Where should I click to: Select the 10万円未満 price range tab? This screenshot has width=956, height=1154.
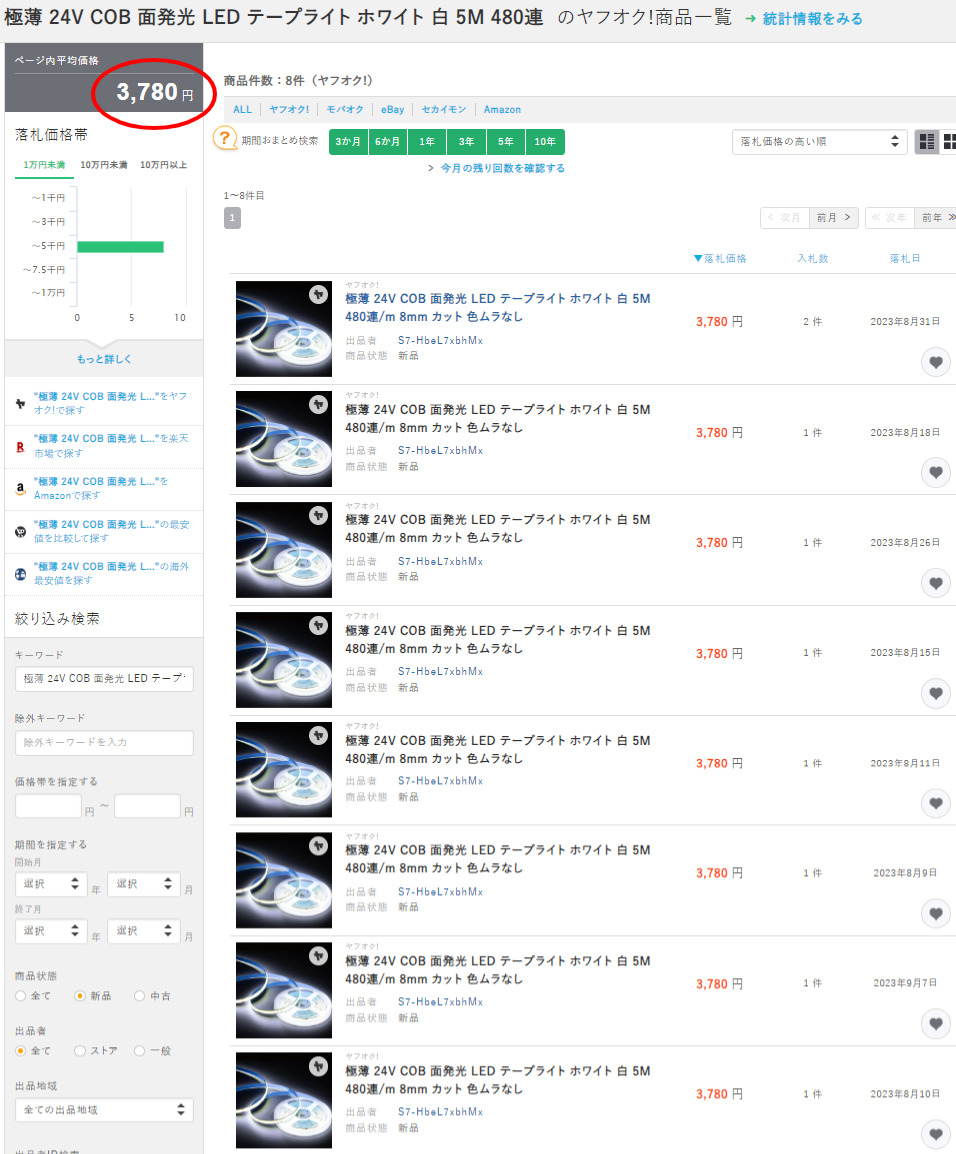tap(103, 165)
